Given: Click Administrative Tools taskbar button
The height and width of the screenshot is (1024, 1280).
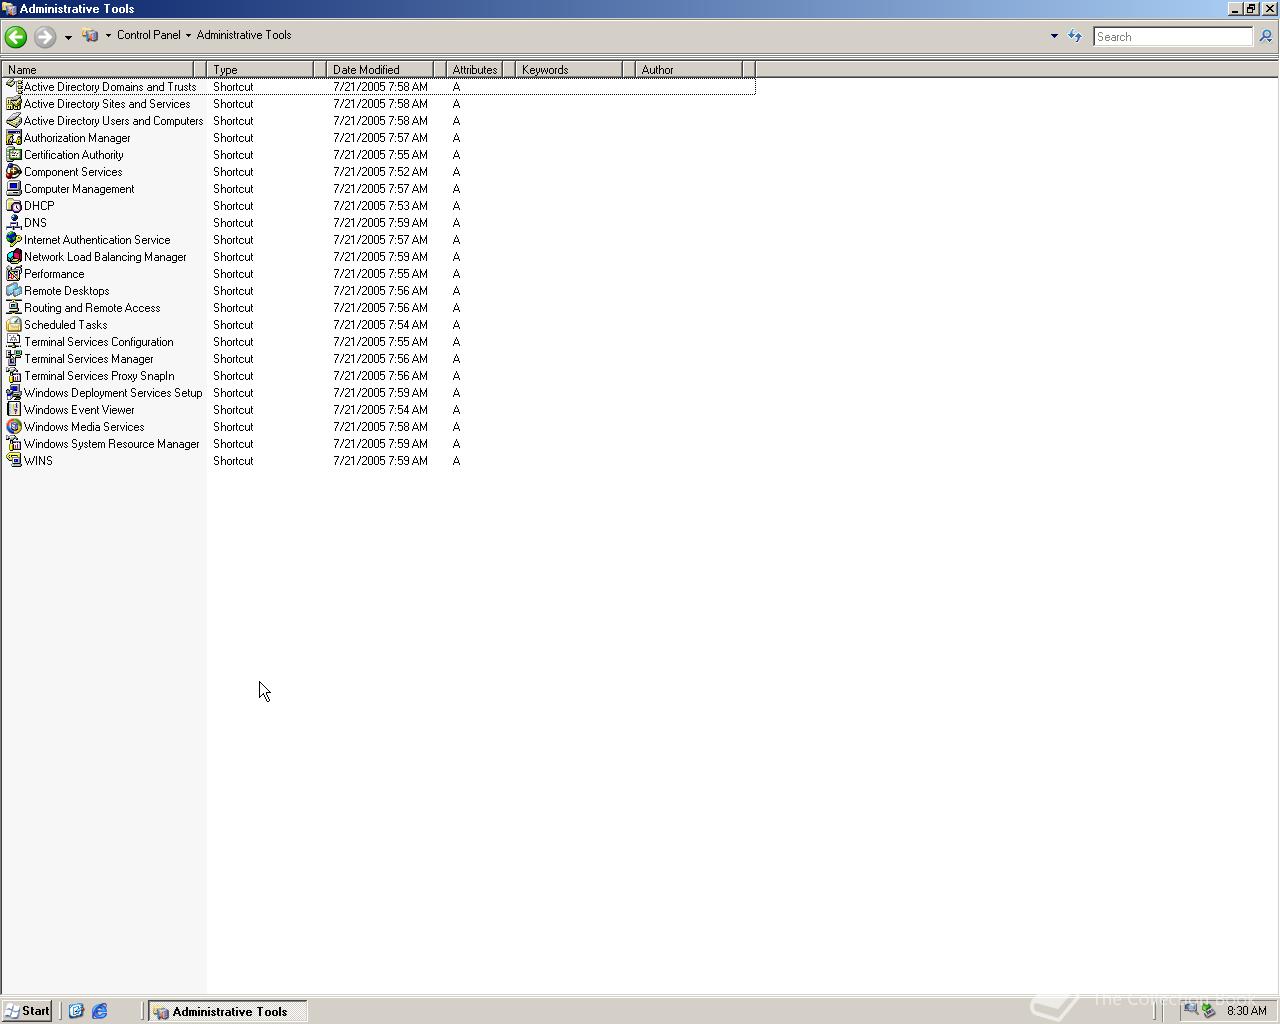Looking at the screenshot, I should [228, 1011].
